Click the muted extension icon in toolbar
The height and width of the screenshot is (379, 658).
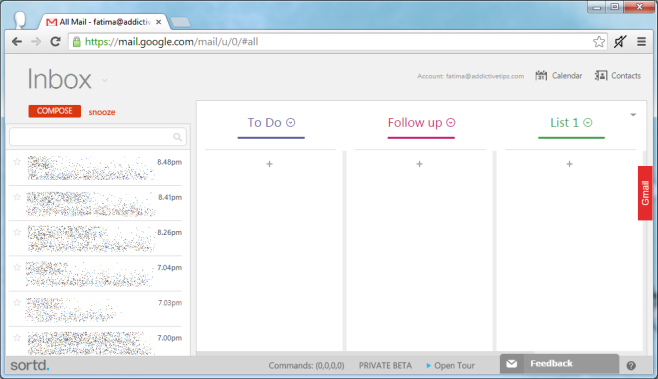[x=620, y=42]
